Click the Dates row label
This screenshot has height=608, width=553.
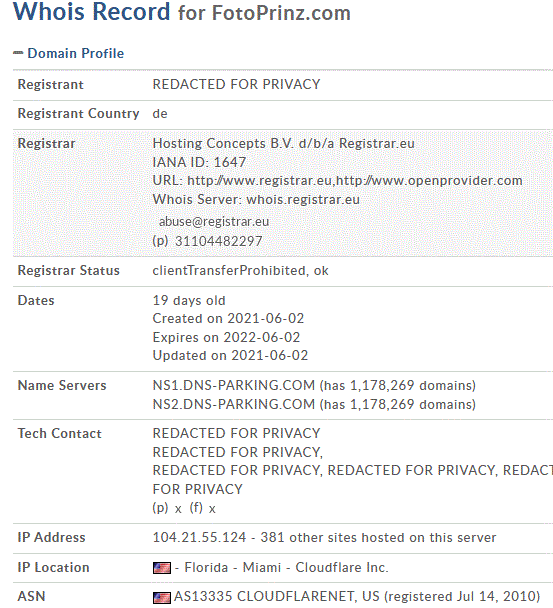tap(36, 301)
